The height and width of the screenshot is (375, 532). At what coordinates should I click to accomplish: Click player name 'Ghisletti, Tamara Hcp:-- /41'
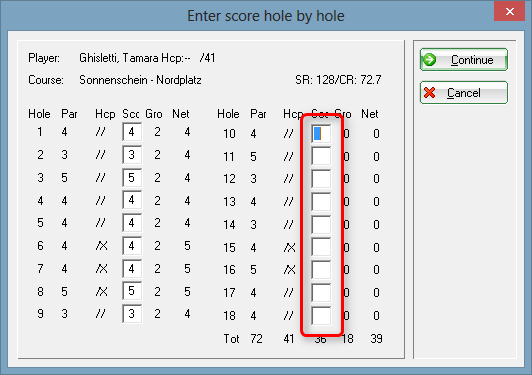coord(147,58)
